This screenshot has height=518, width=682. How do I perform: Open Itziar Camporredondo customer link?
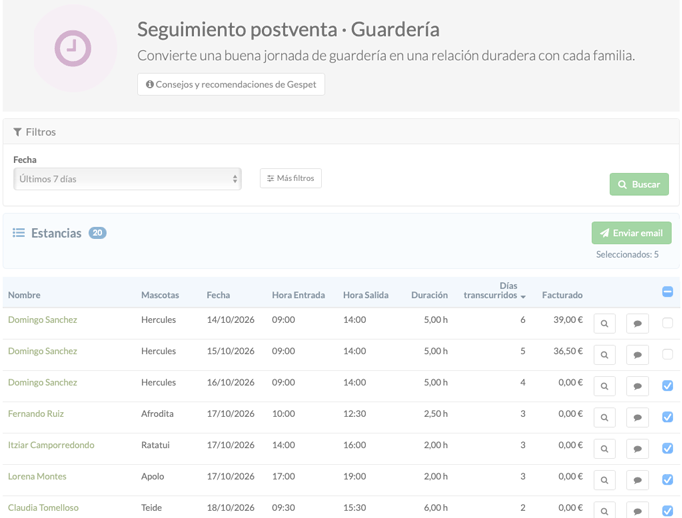tap(51, 445)
